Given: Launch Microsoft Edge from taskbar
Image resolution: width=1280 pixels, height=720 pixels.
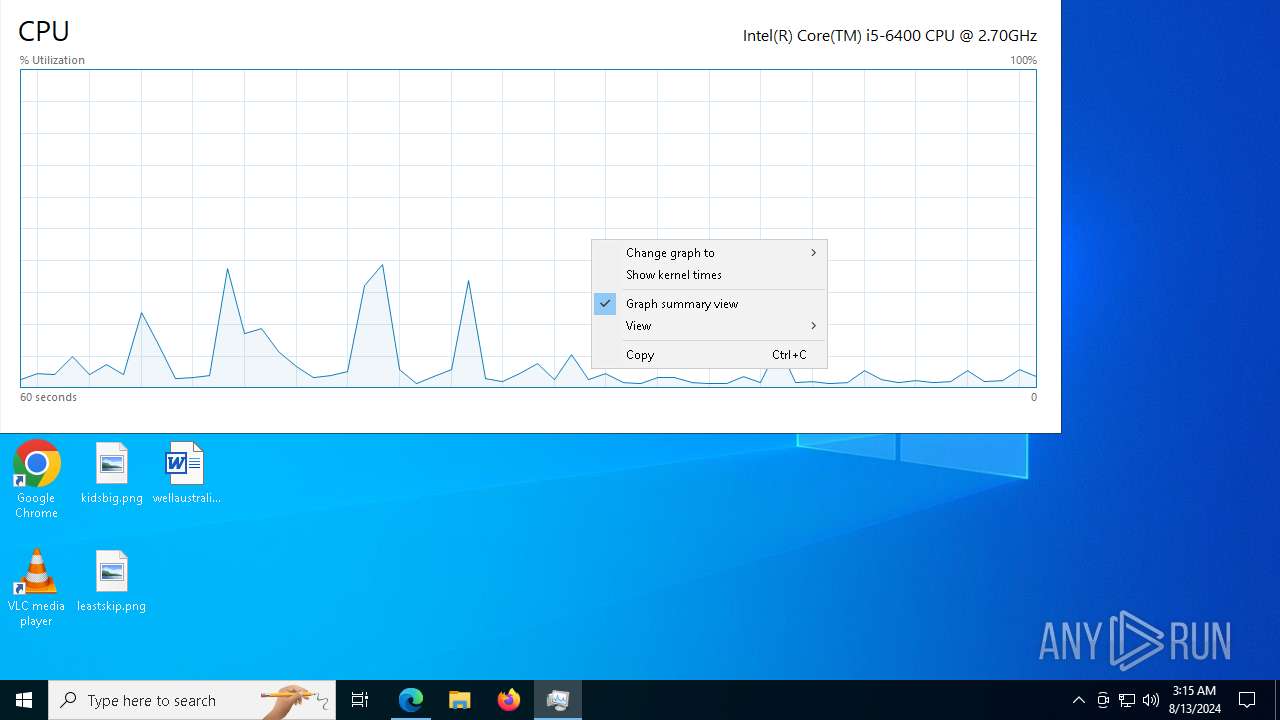Looking at the screenshot, I should [x=411, y=700].
